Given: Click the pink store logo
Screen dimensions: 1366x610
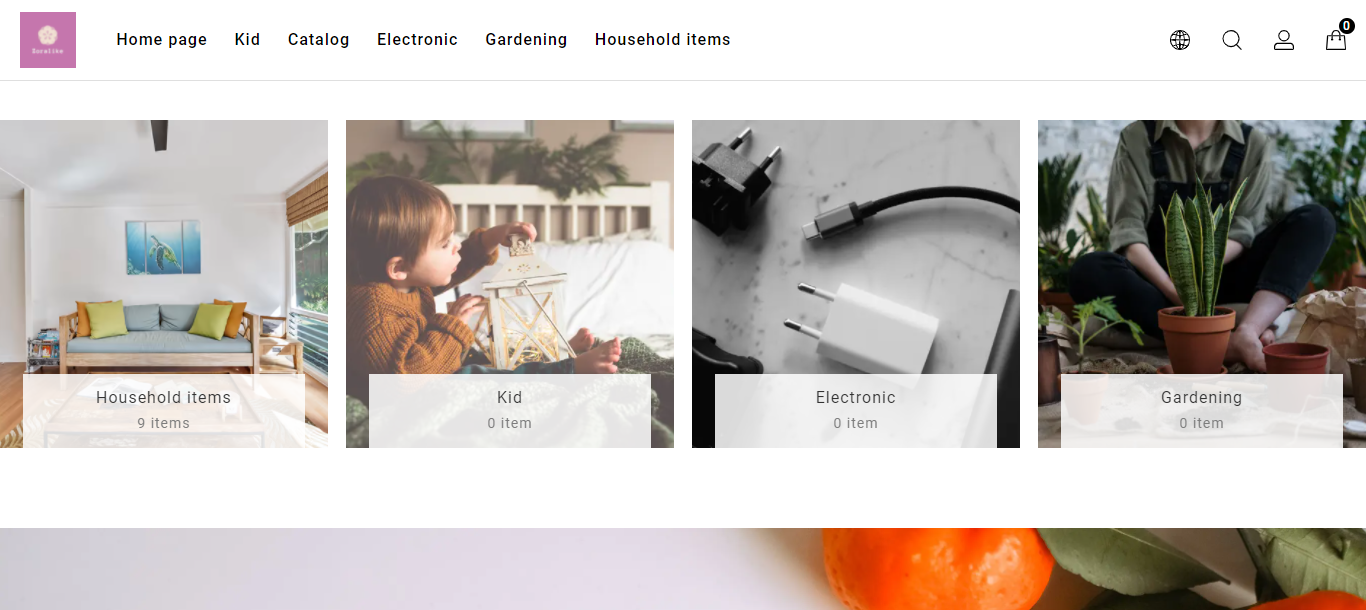Looking at the screenshot, I should (x=48, y=40).
